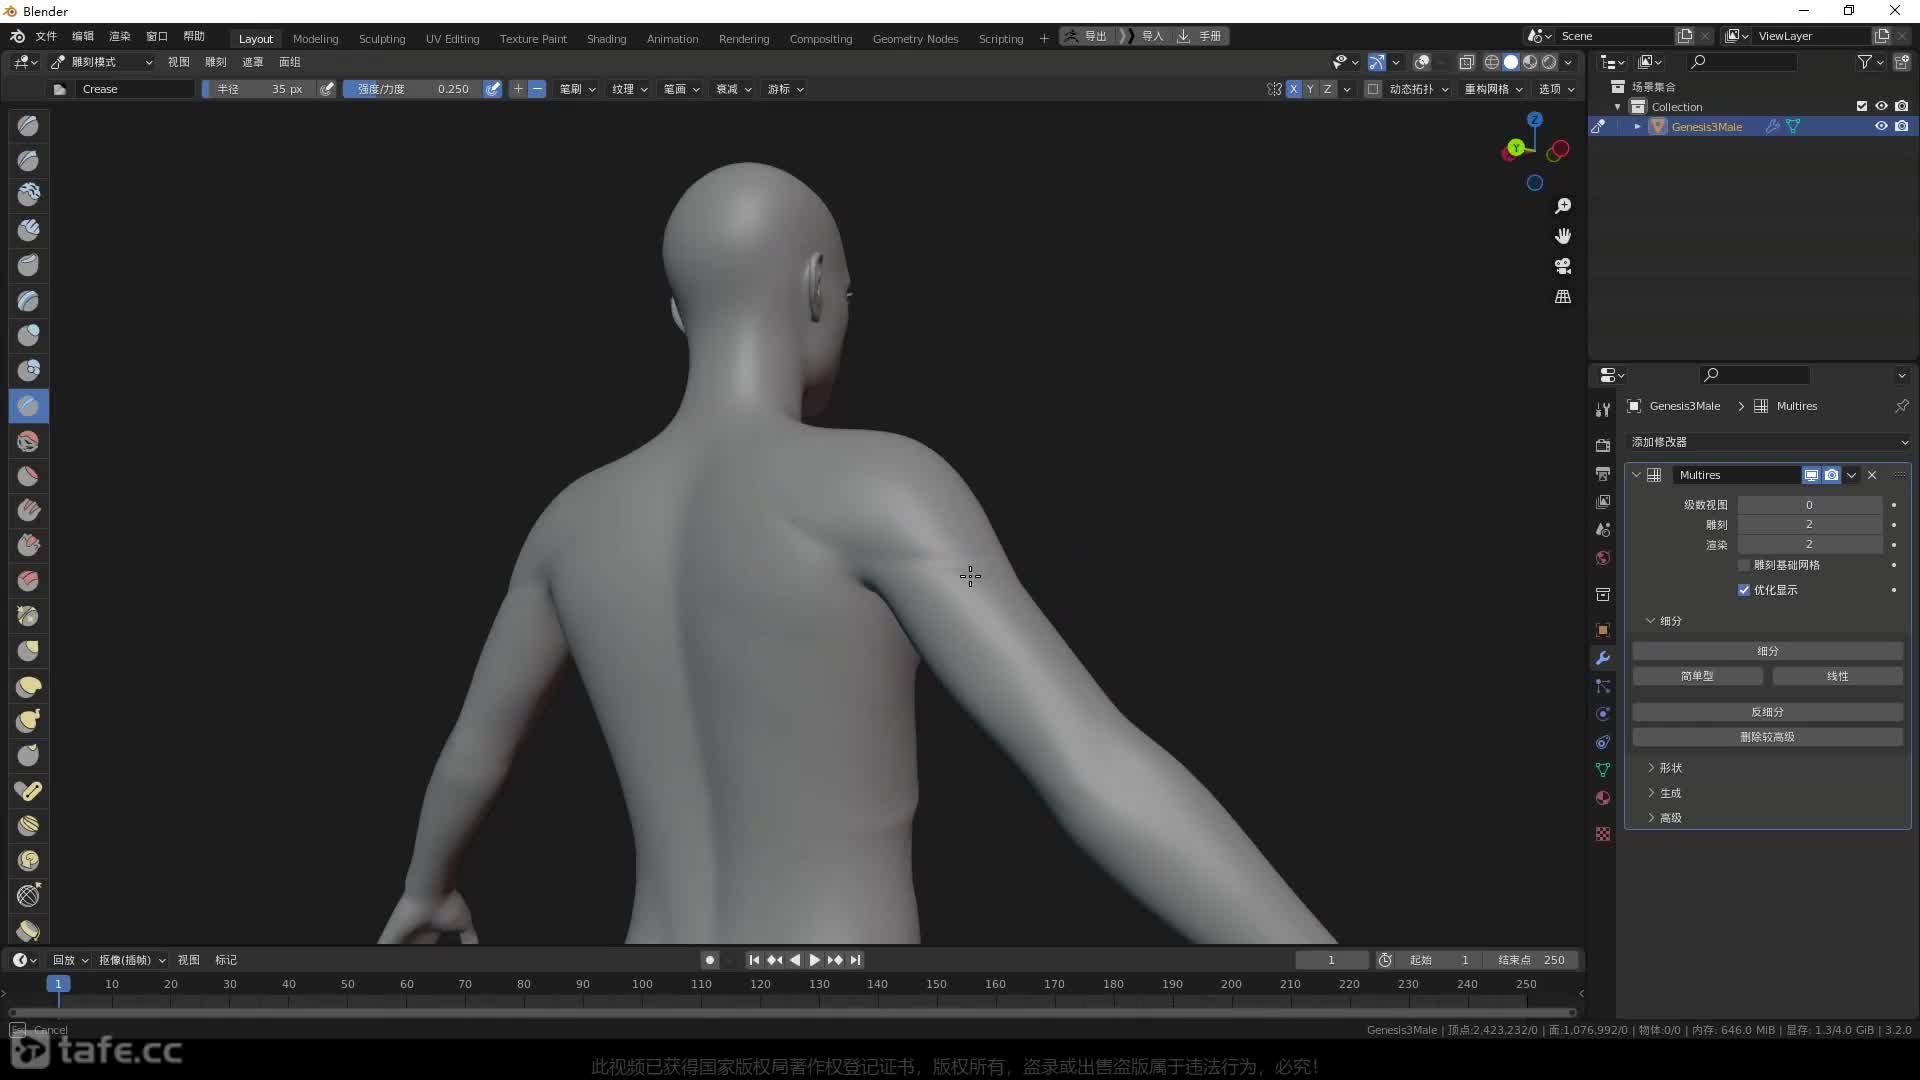The height and width of the screenshot is (1080, 1920).
Task: Open the Output properties tab
Action: click(1603, 473)
